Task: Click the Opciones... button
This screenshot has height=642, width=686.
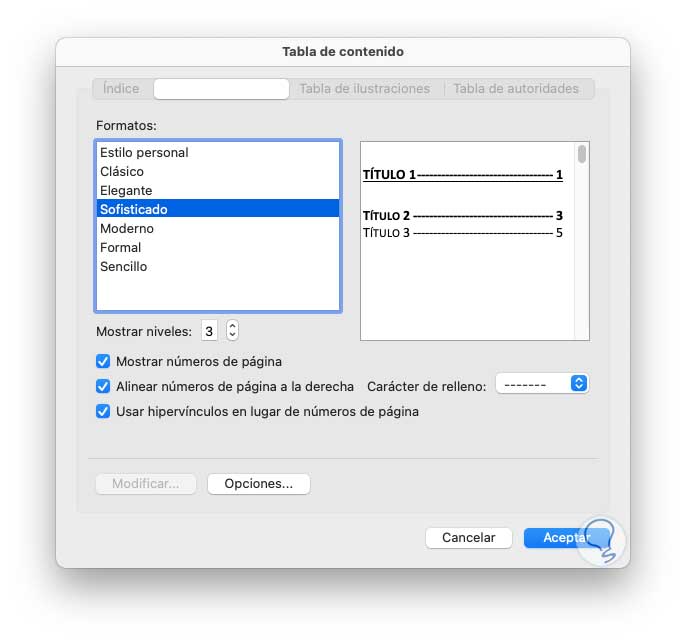Action: 258,484
